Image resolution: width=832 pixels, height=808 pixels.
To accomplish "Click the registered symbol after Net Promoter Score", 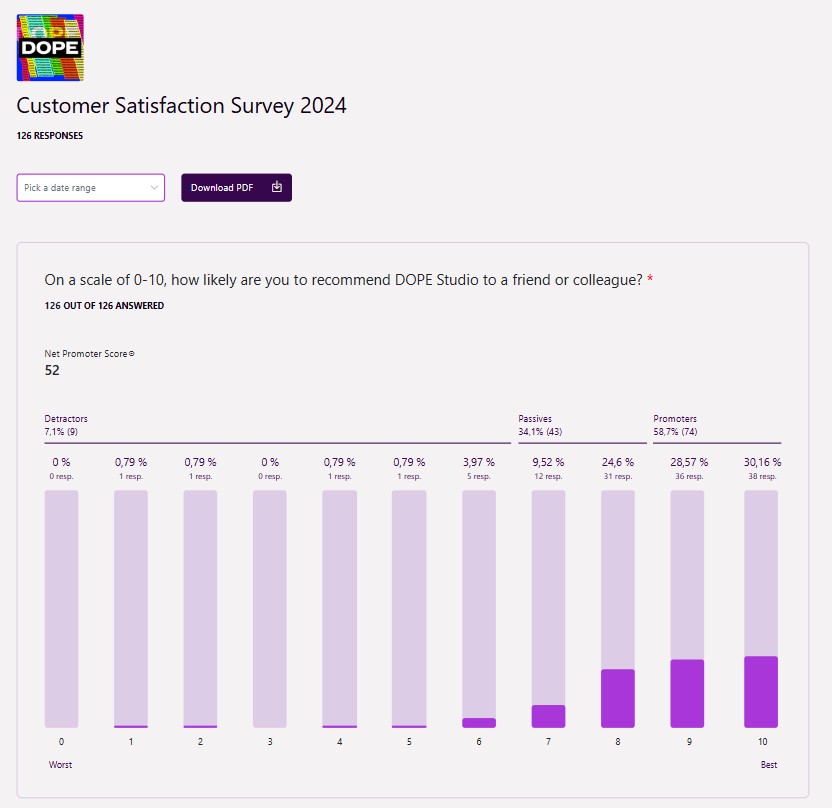I will click(132, 353).
